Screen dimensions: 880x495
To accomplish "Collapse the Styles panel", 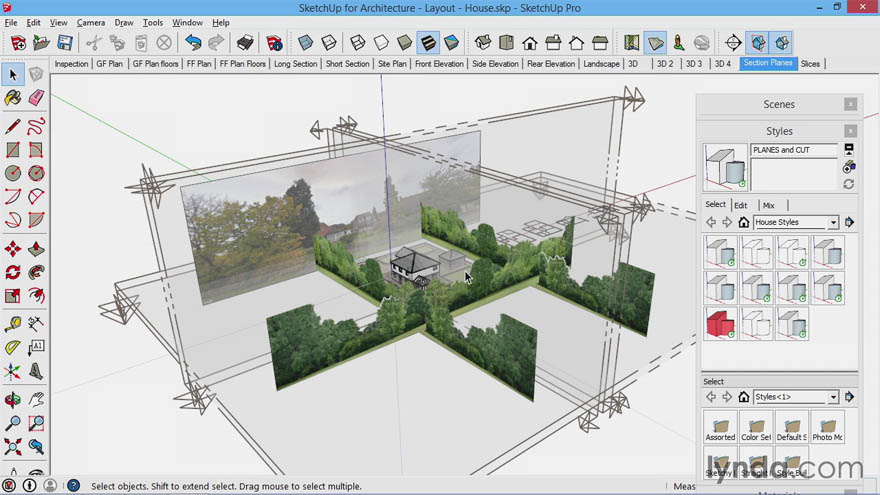I will click(x=851, y=131).
